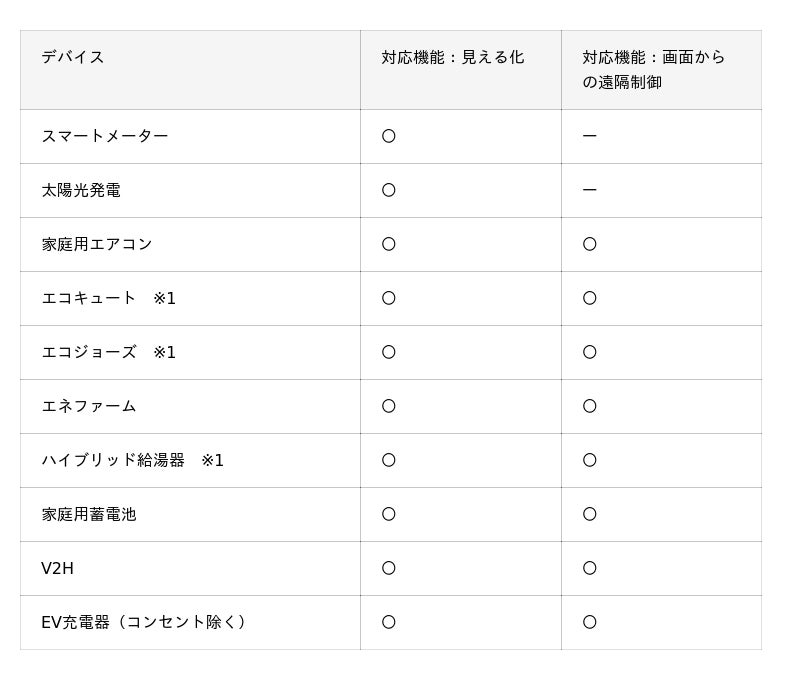Viewport: 800px width, 680px height.
Task: Click the 家庭用エアコン remote control circle mark
Action: [590, 244]
